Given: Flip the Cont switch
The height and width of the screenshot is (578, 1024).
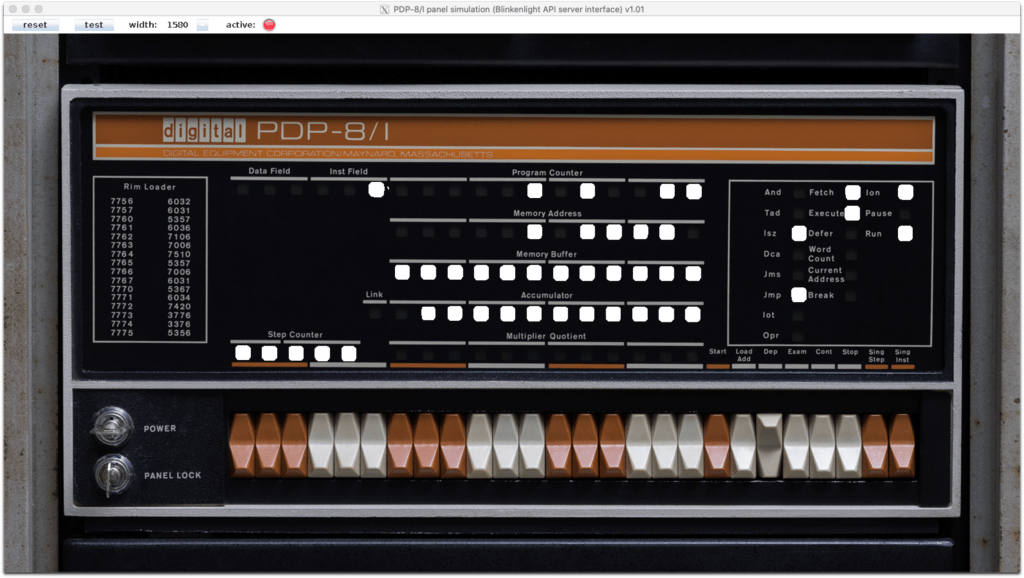Looking at the screenshot, I should (x=822, y=445).
